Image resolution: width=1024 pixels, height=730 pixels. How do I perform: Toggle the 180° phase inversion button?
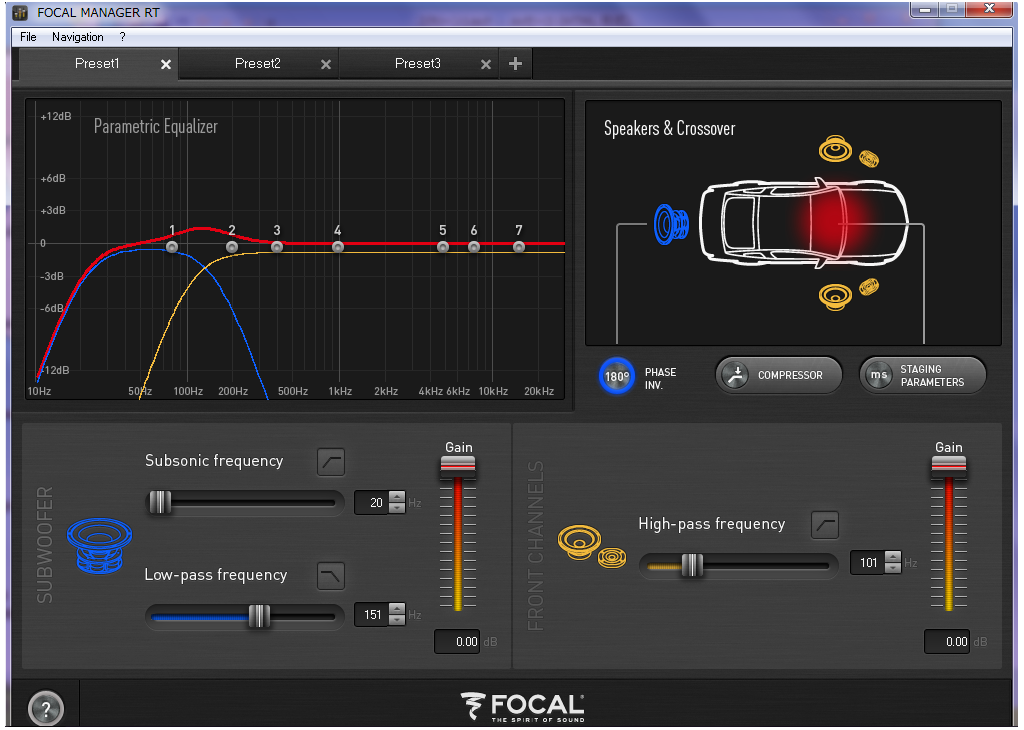616,375
